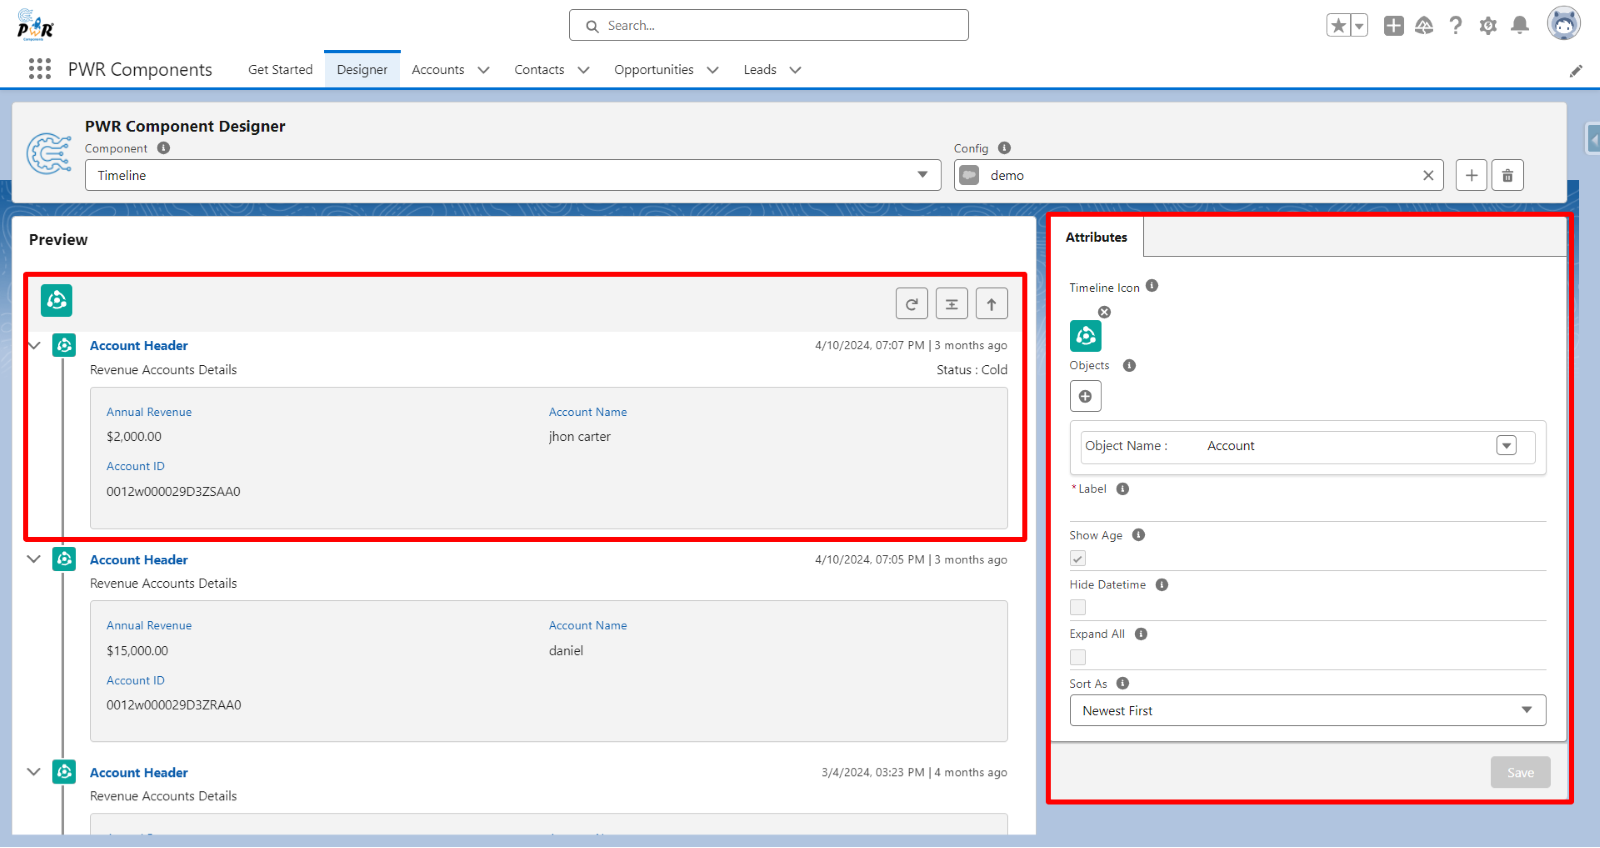Open the Notifications bell icon
1600x848 pixels.
click(1520, 26)
